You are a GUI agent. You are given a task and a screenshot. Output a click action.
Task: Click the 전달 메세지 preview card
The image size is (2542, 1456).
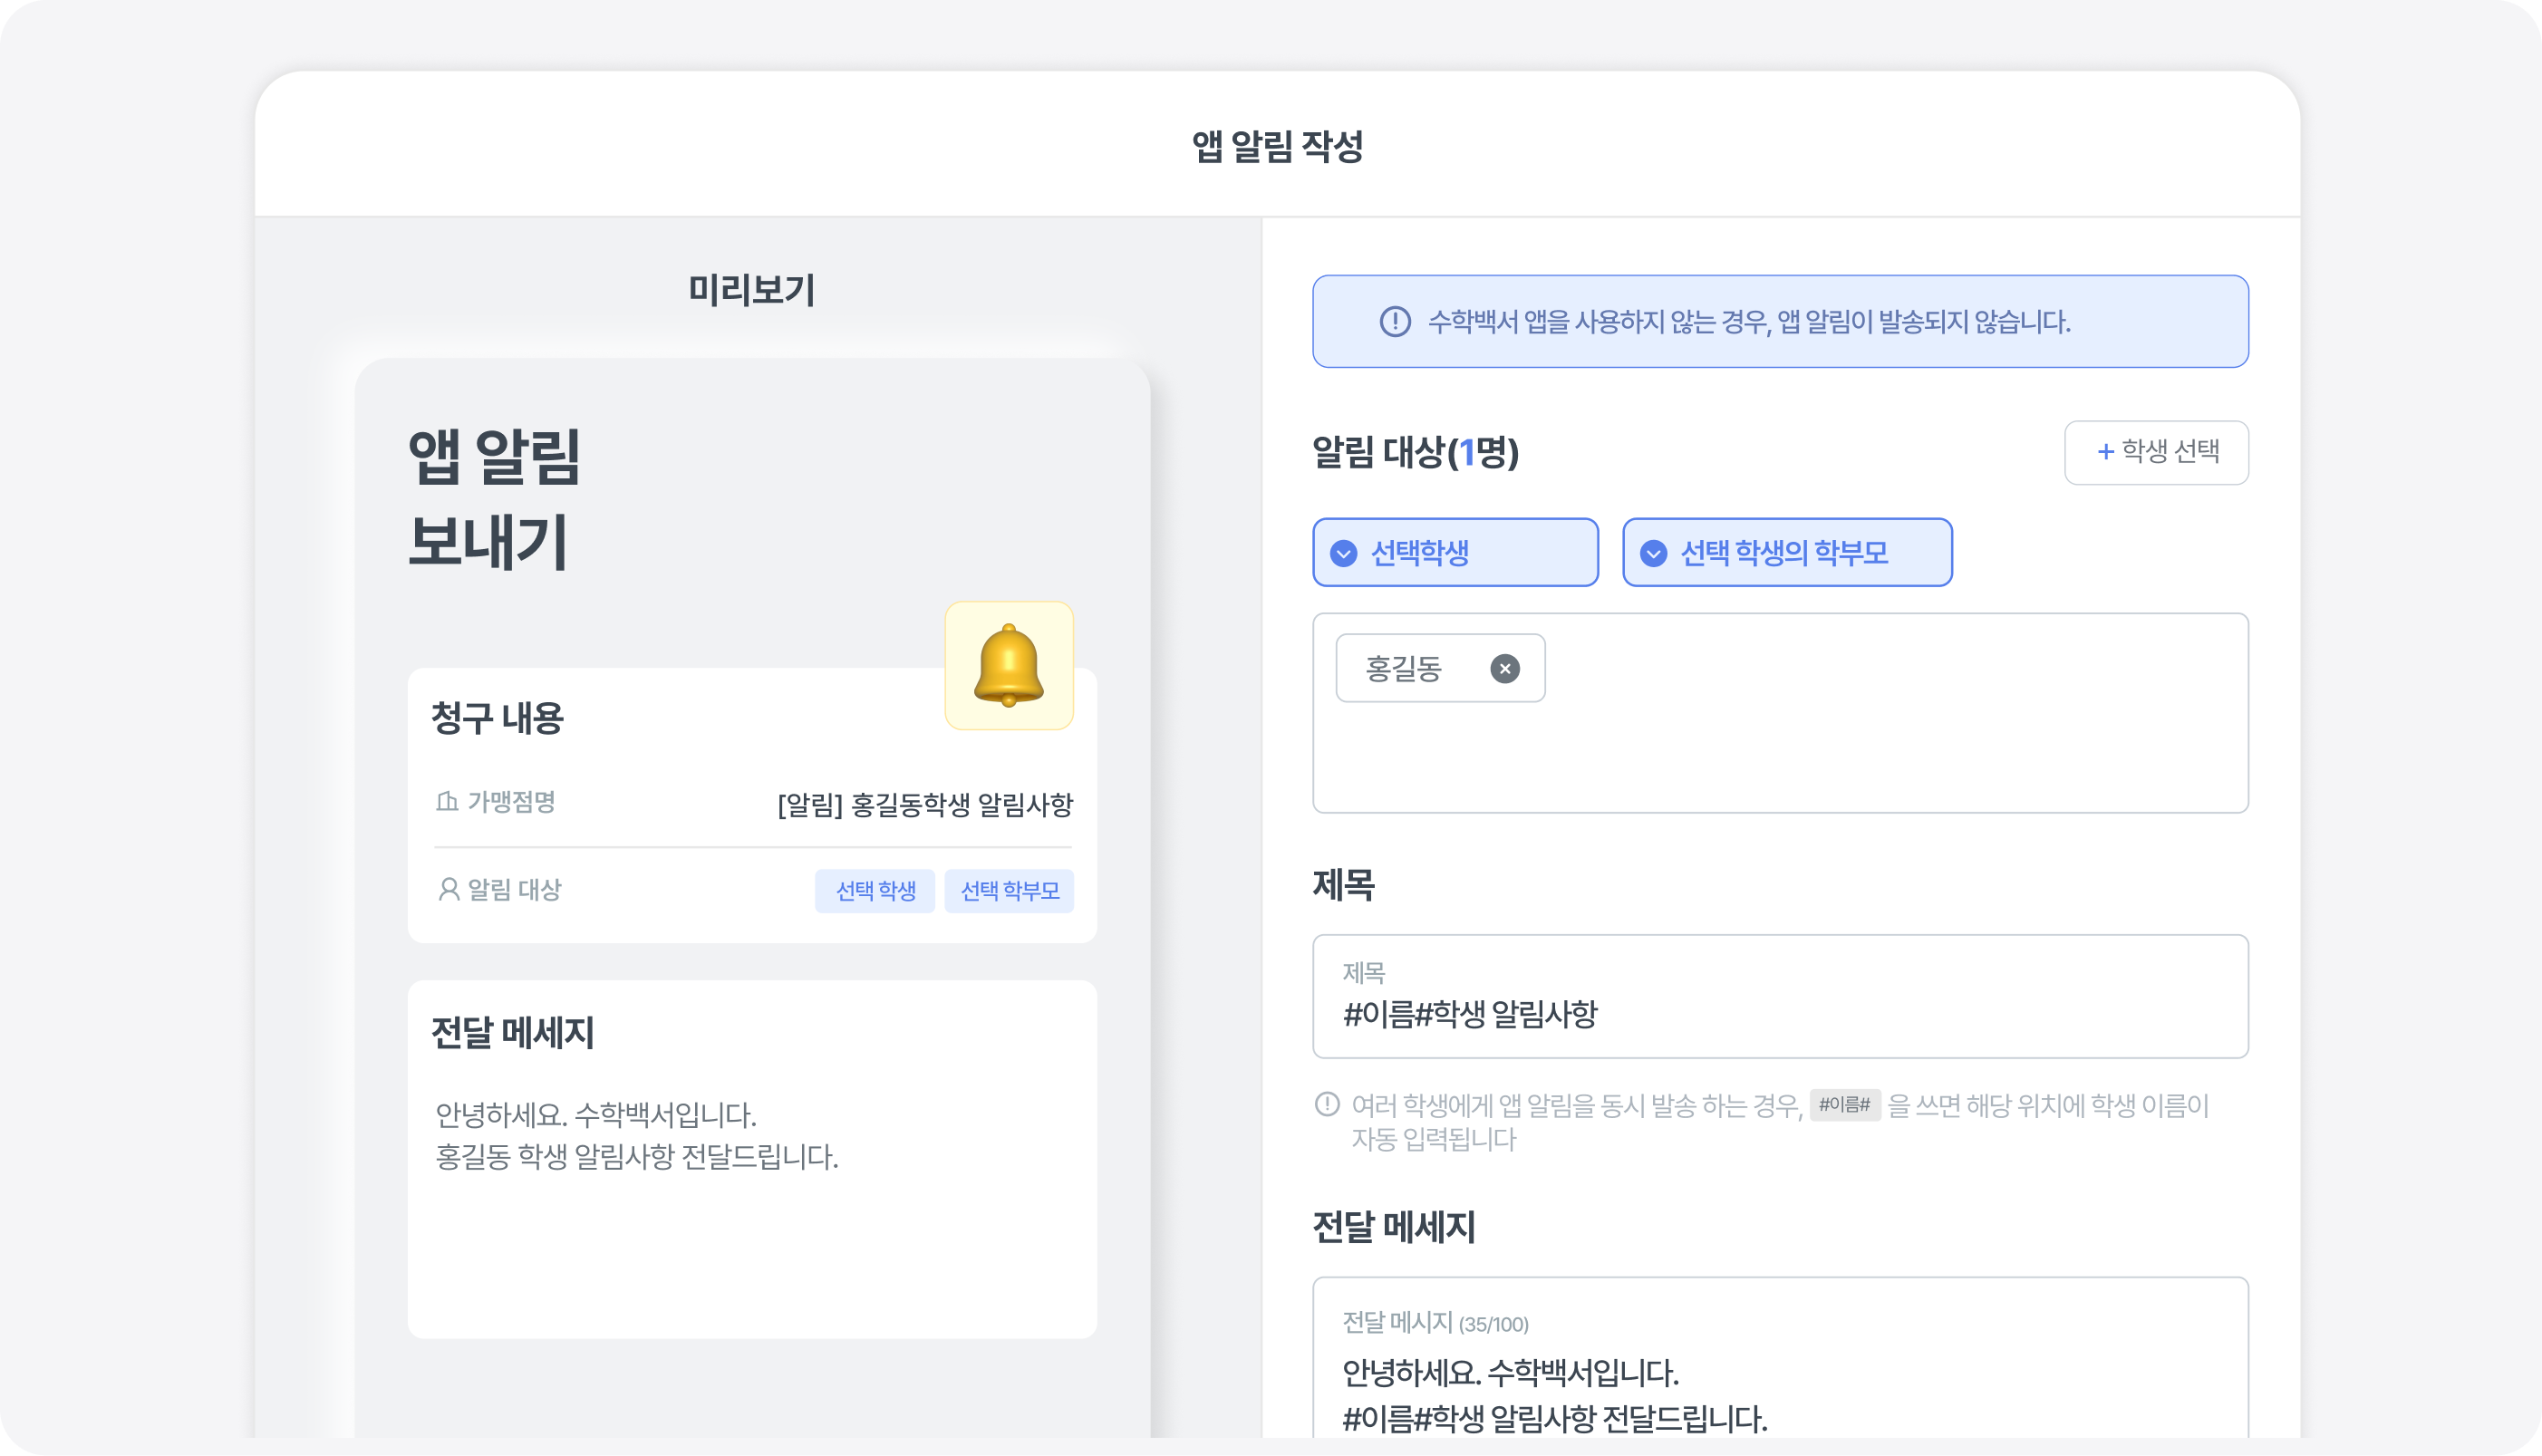[752, 1200]
